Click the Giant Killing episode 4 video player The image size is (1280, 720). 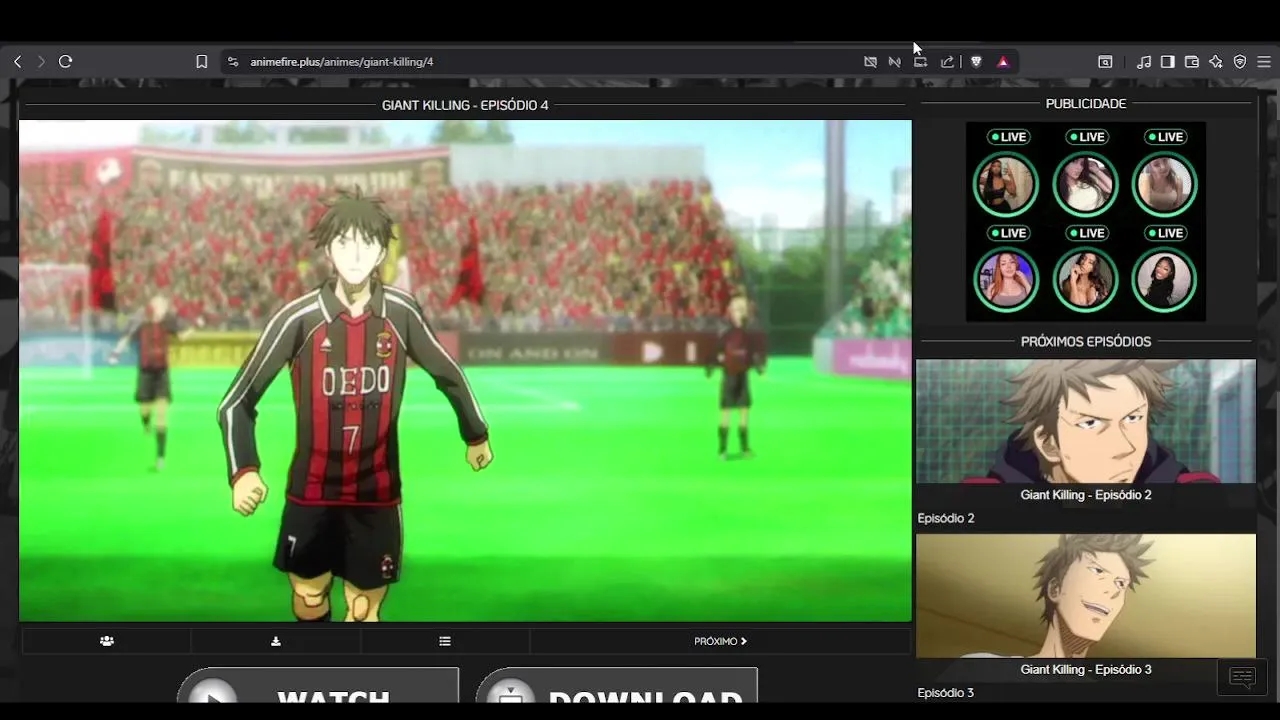[465, 371]
